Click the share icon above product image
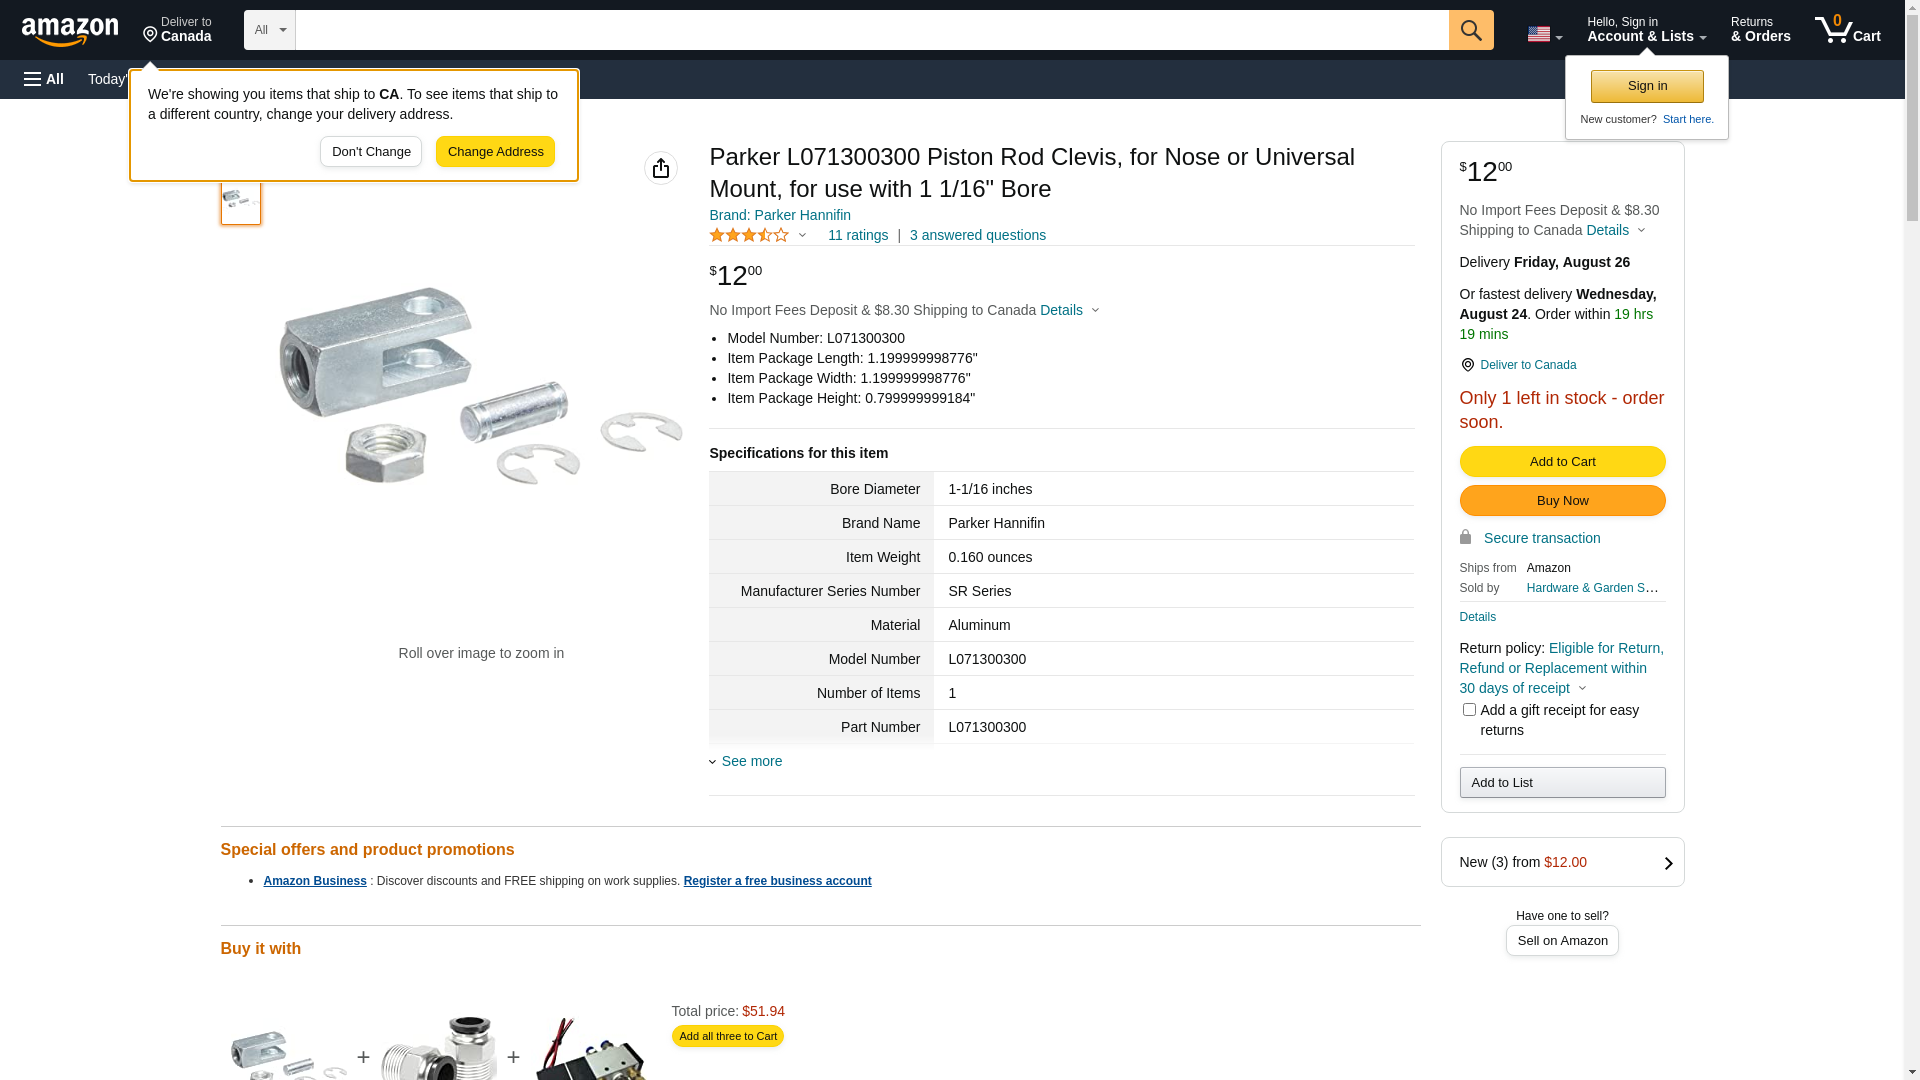 tap(660, 168)
